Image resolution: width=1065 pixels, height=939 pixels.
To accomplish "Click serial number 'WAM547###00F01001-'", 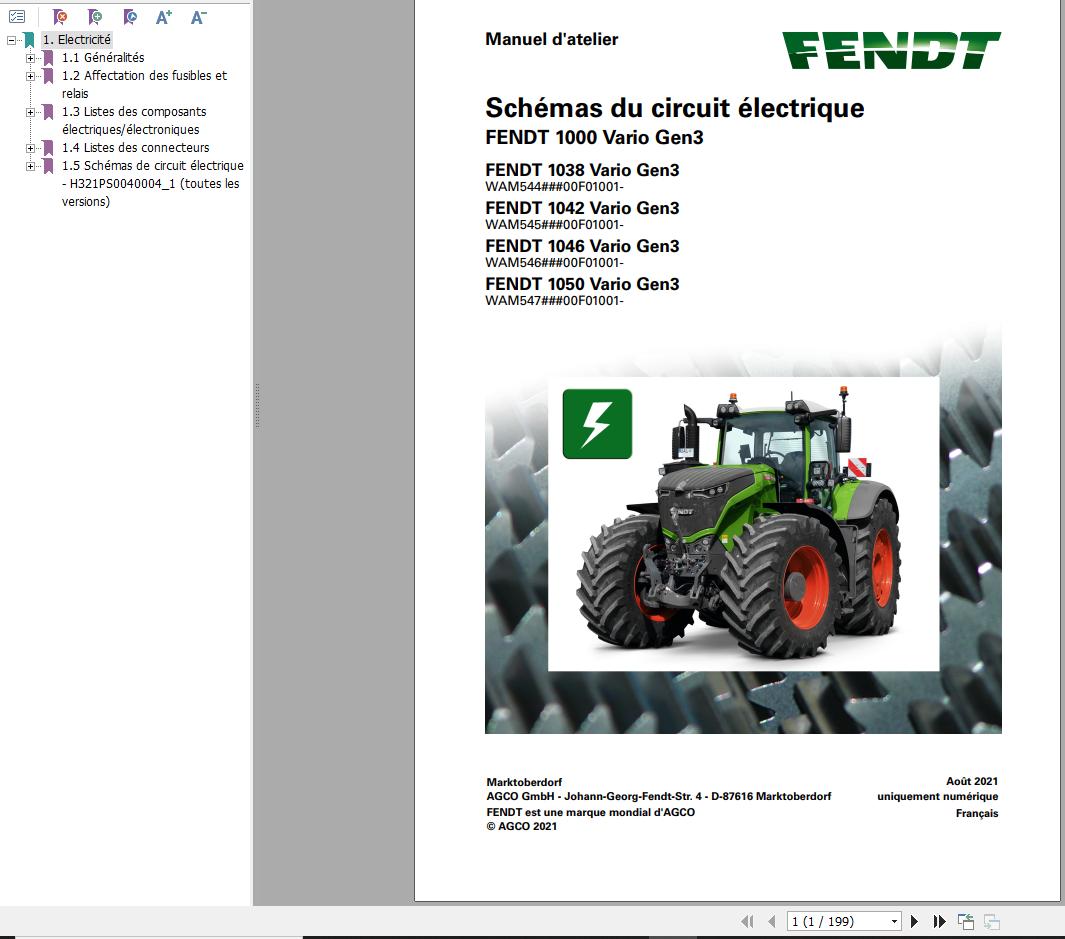I will [554, 301].
